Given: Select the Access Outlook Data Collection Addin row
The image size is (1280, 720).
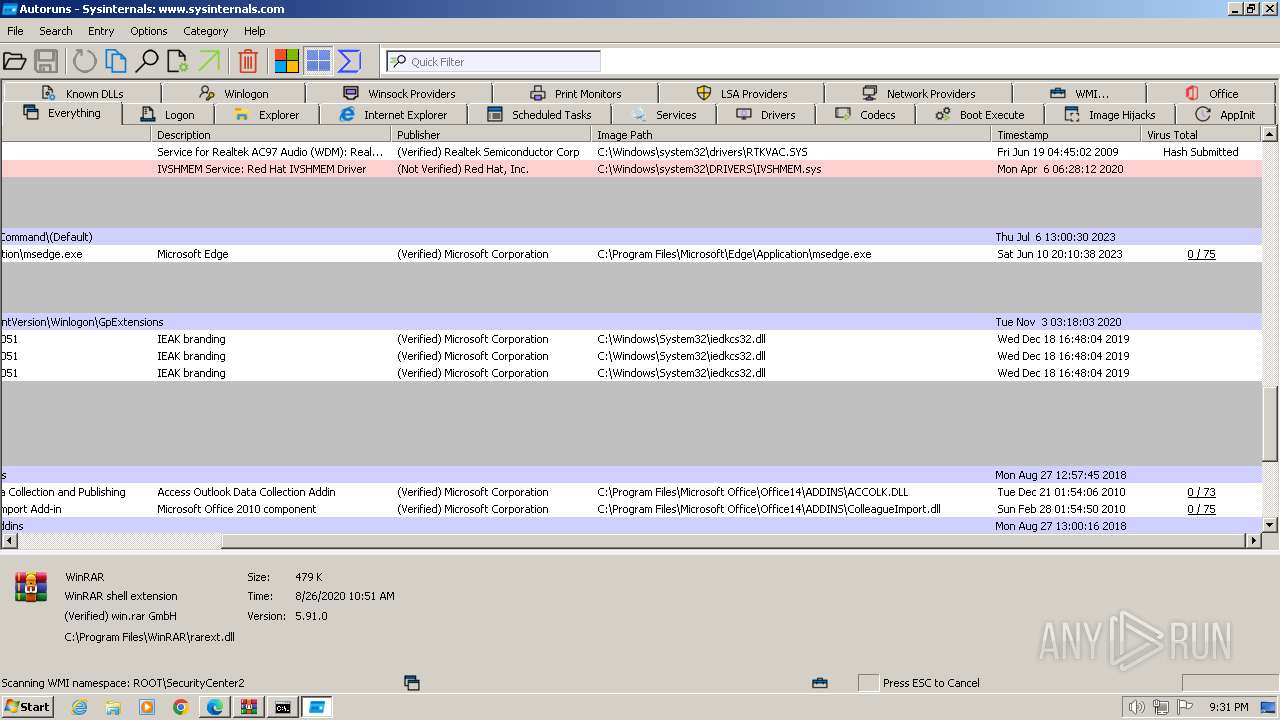Looking at the screenshot, I should 631,492.
